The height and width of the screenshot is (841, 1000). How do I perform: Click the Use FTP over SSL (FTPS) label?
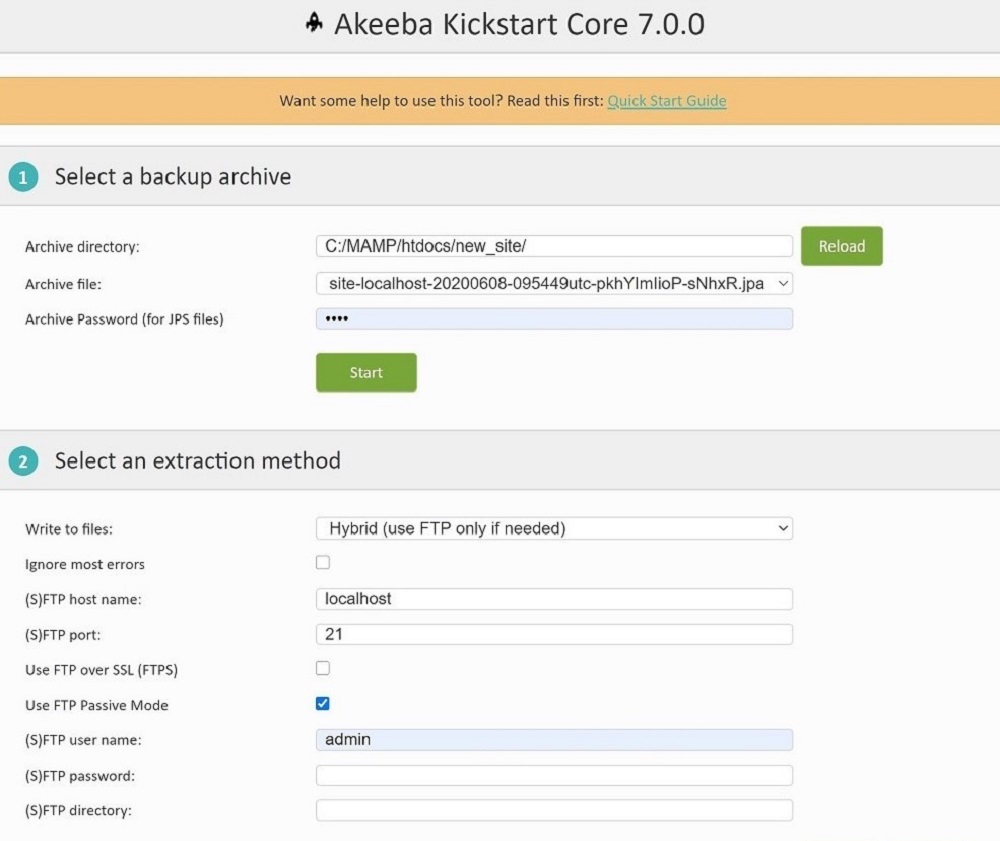point(101,670)
